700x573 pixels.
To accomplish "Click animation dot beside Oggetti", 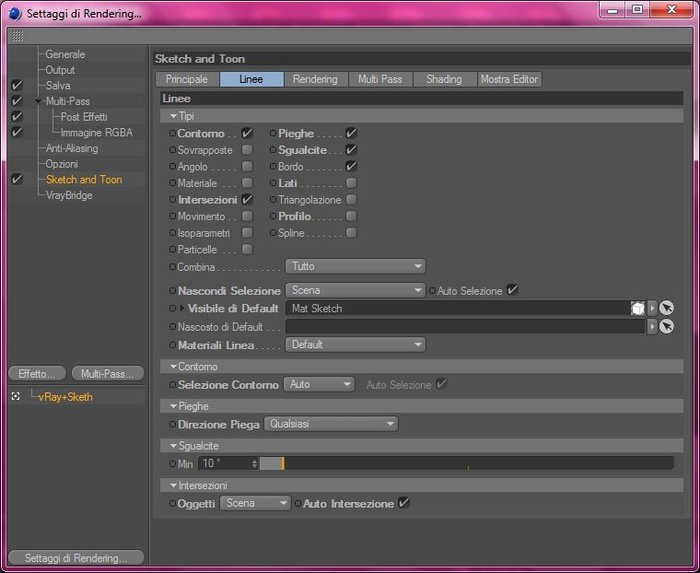I will point(172,504).
